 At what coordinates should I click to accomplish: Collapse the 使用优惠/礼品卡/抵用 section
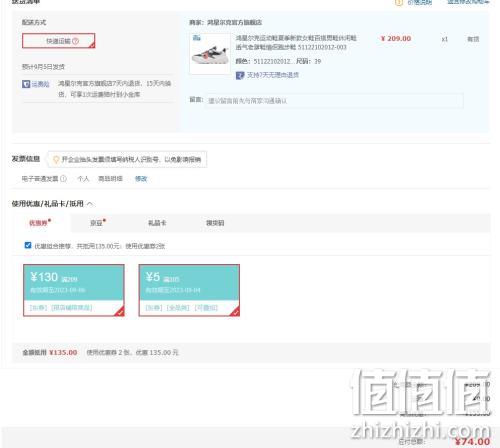pos(90,204)
